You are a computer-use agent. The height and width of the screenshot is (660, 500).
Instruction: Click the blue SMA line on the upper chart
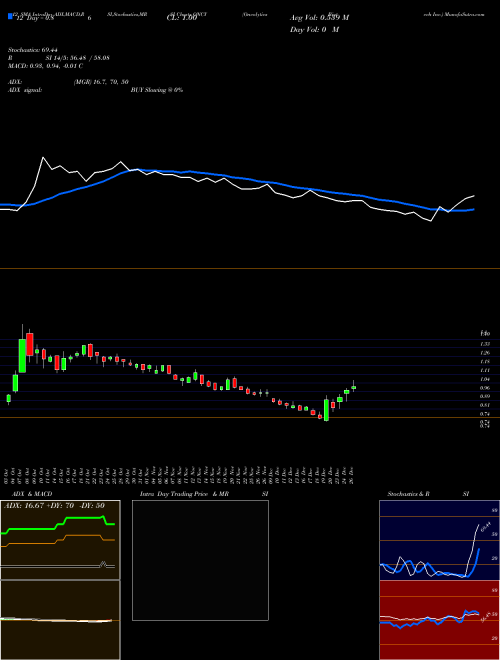[x=236, y=177]
